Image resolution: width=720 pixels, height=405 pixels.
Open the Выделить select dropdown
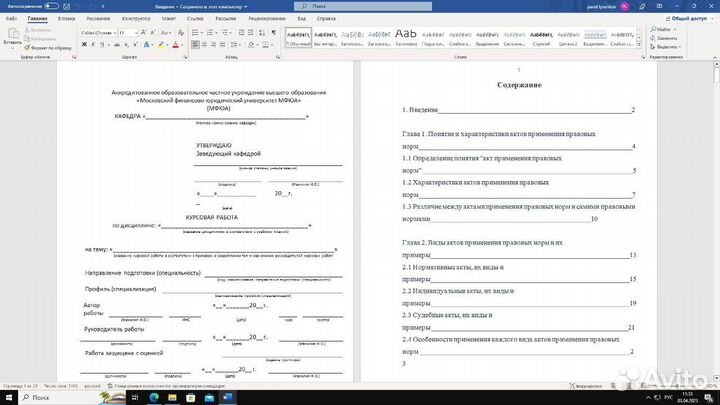point(665,47)
